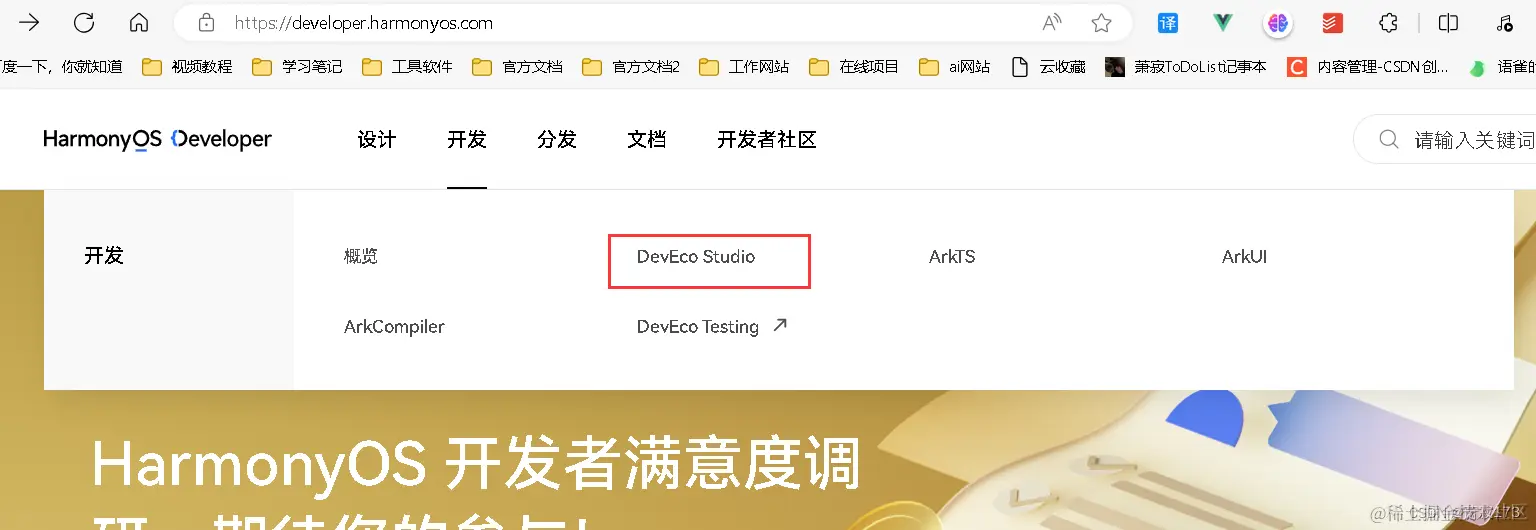
Task: Open the 萧寂ToDoList记事本 bookmark
Action: pos(1186,67)
